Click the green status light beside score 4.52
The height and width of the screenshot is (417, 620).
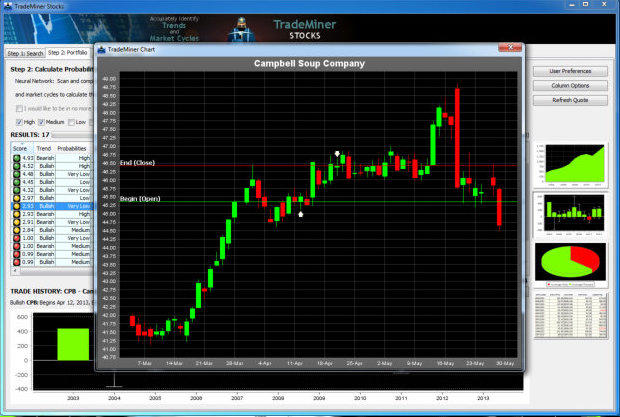(x=17, y=166)
